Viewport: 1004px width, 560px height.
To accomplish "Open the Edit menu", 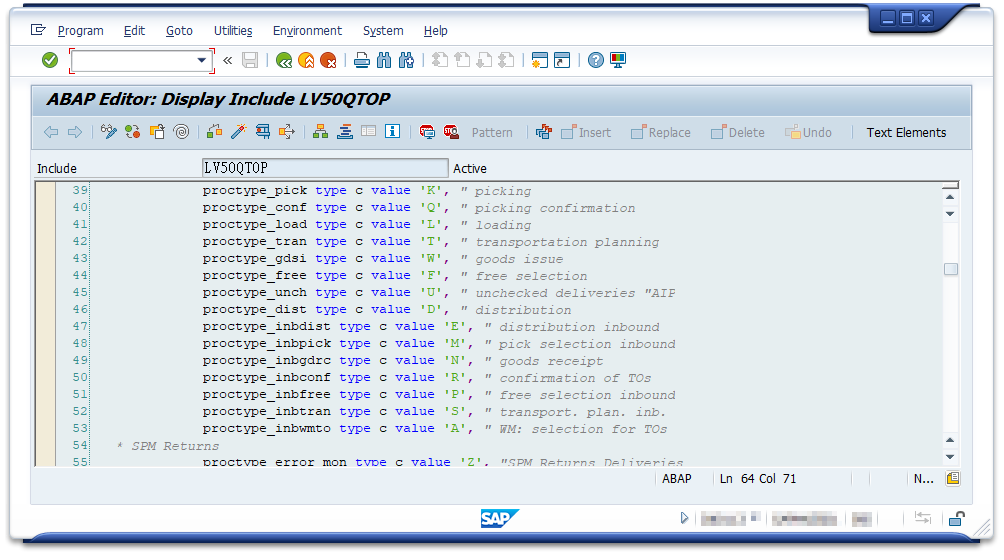I will pyautogui.click(x=134, y=31).
